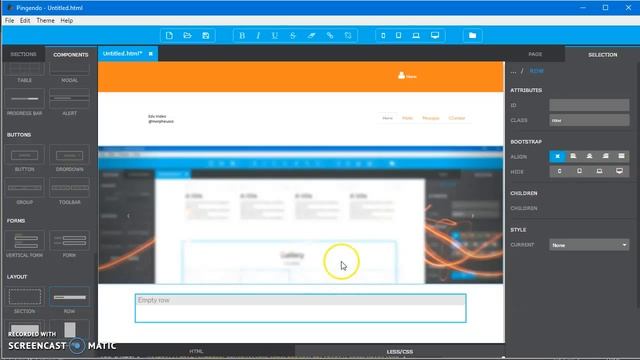Screen dimensions: 640x360
Task: Switch to the Selection tab
Action: click(602, 54)
